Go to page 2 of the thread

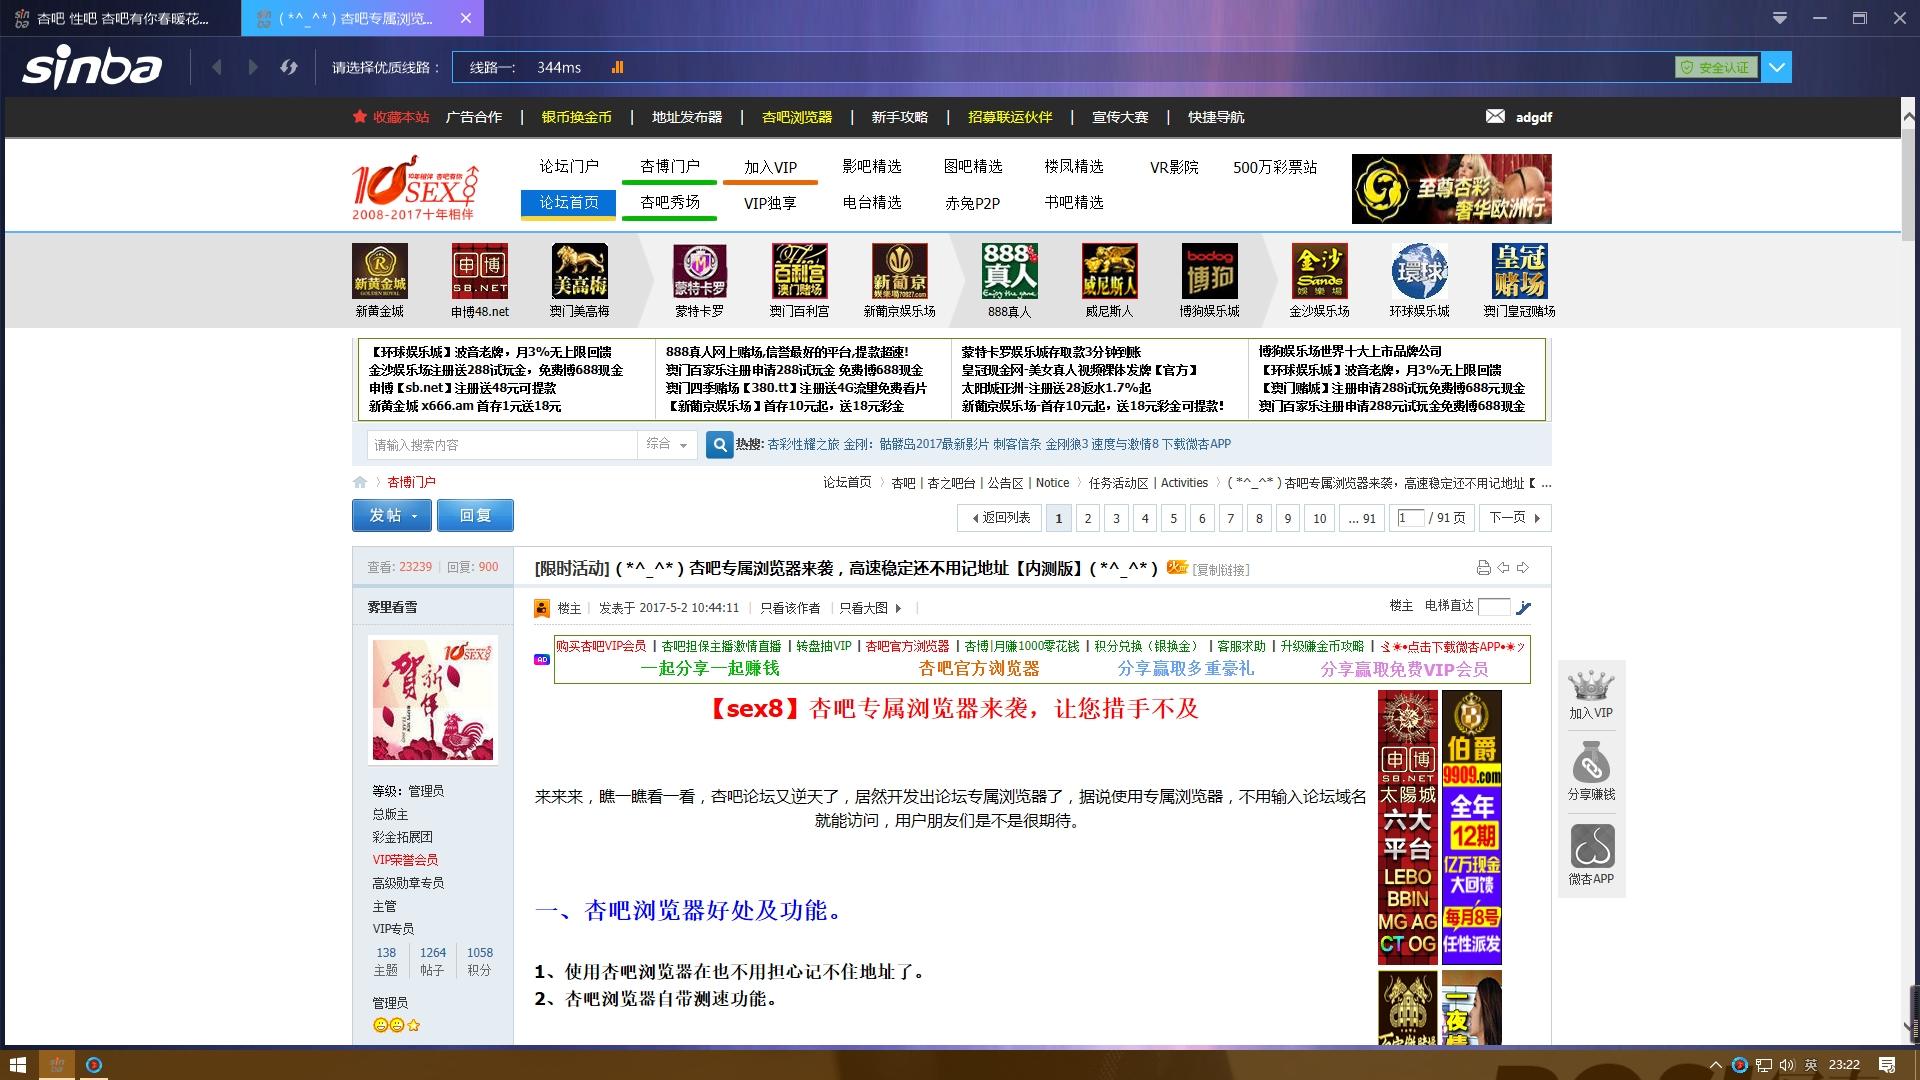[x=1088, y=518]
